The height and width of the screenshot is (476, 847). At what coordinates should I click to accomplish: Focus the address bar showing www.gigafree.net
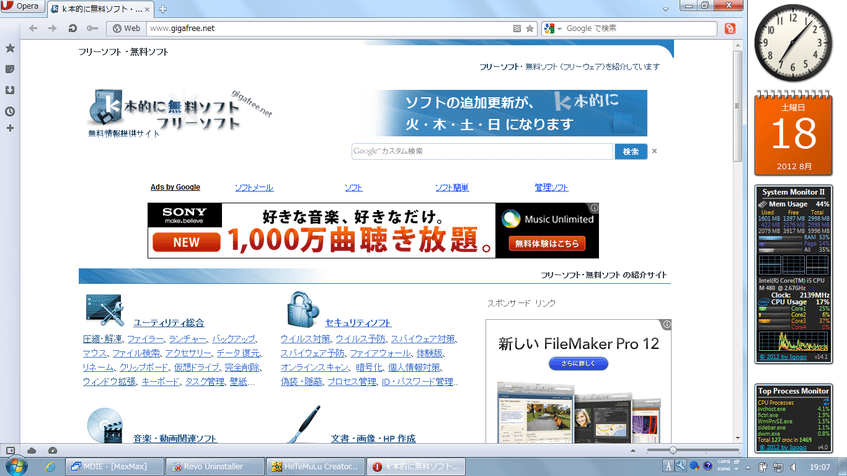pyautogui.click(x=328, y=28)
